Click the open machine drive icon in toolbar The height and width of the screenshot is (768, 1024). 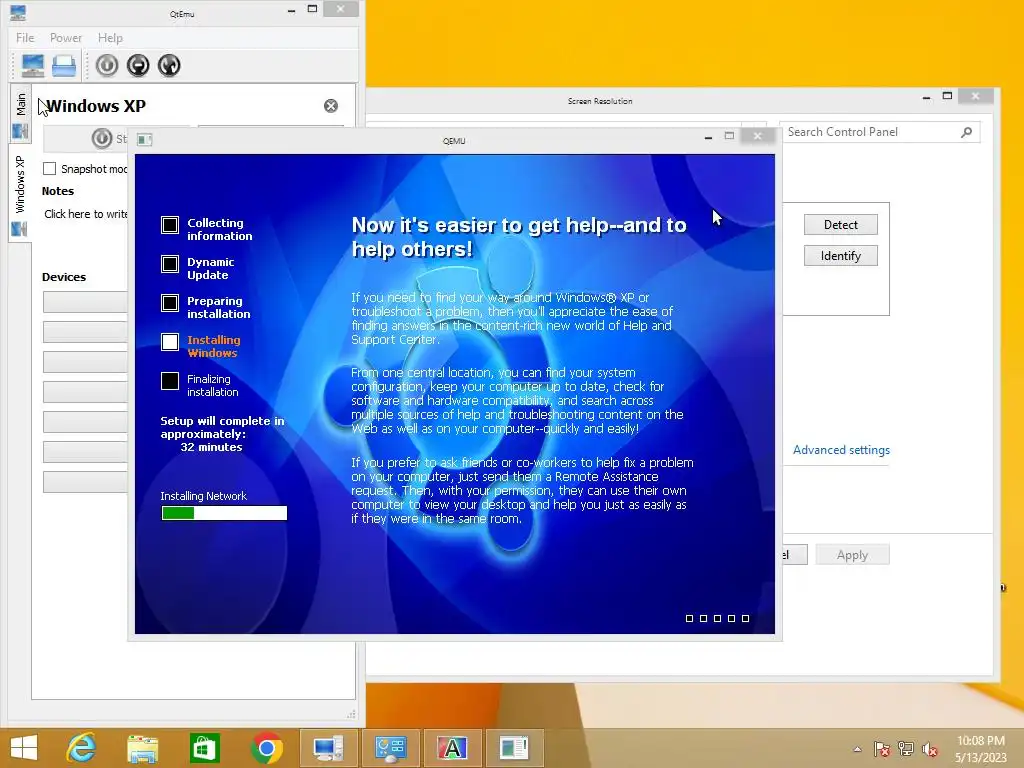tap(64, 65)
